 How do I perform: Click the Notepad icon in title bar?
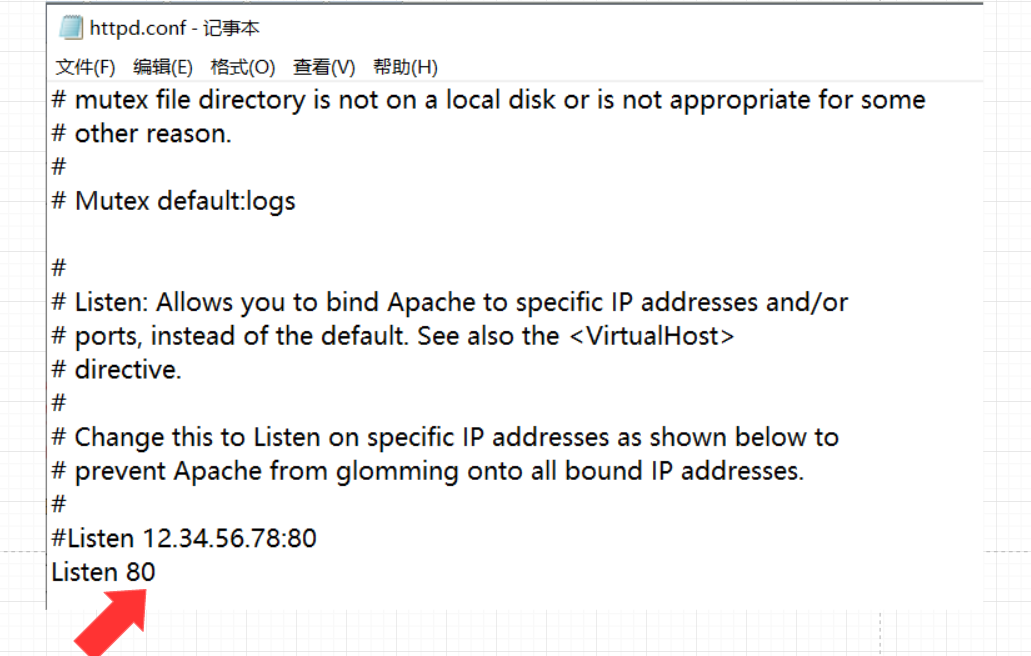[x=71, y=28]
